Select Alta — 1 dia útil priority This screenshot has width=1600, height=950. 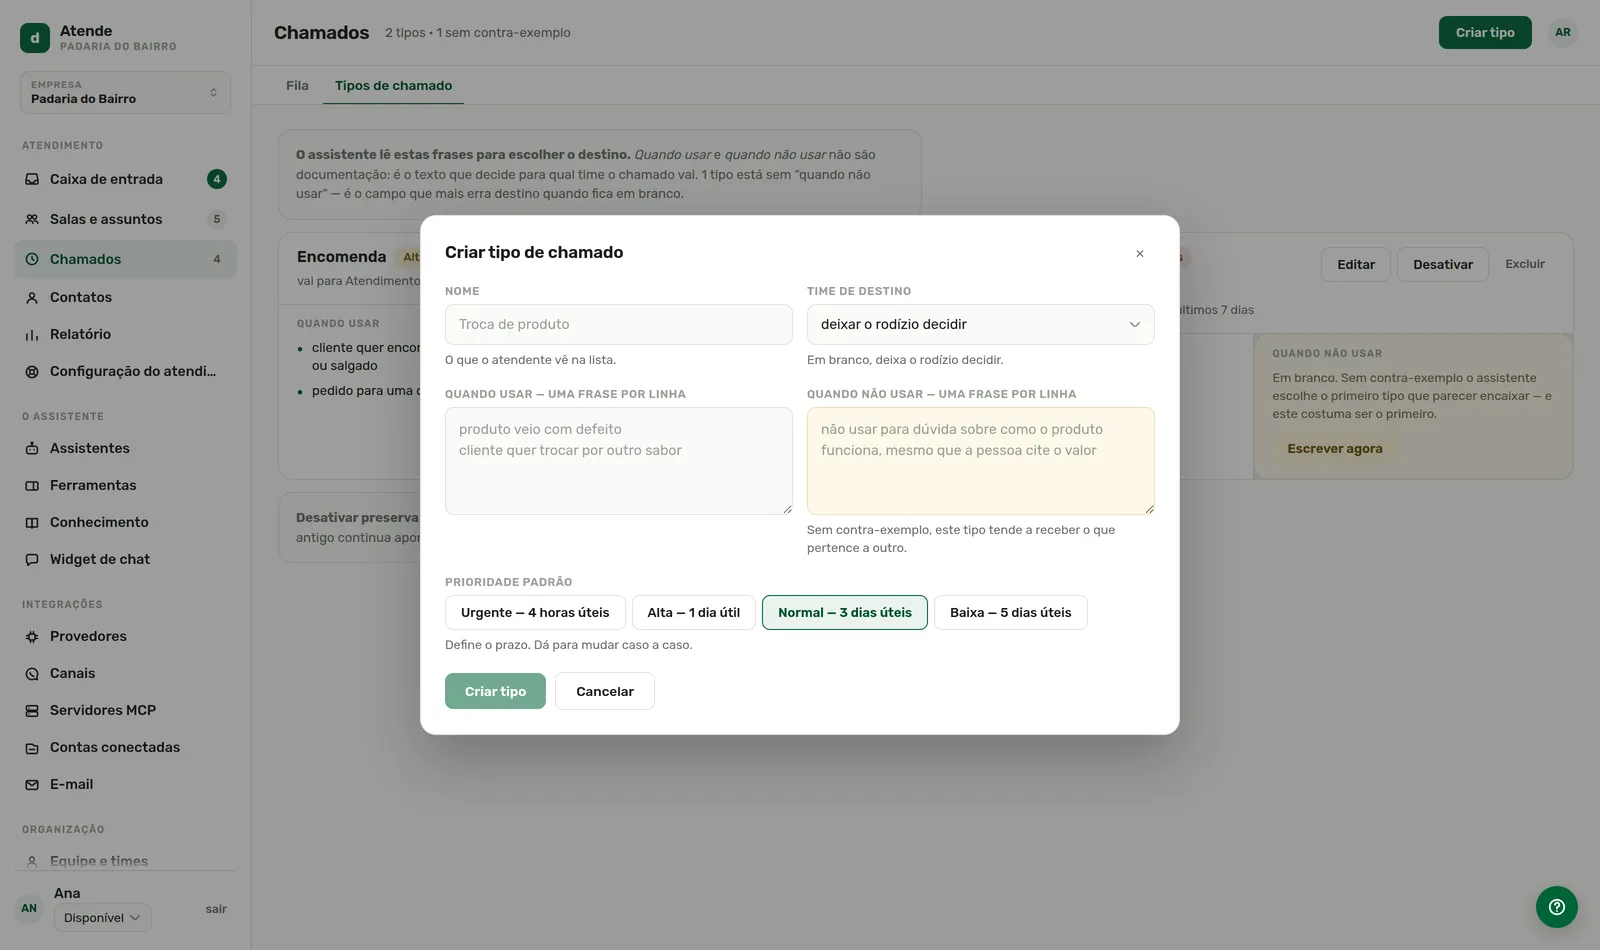(x=694, y=612)
